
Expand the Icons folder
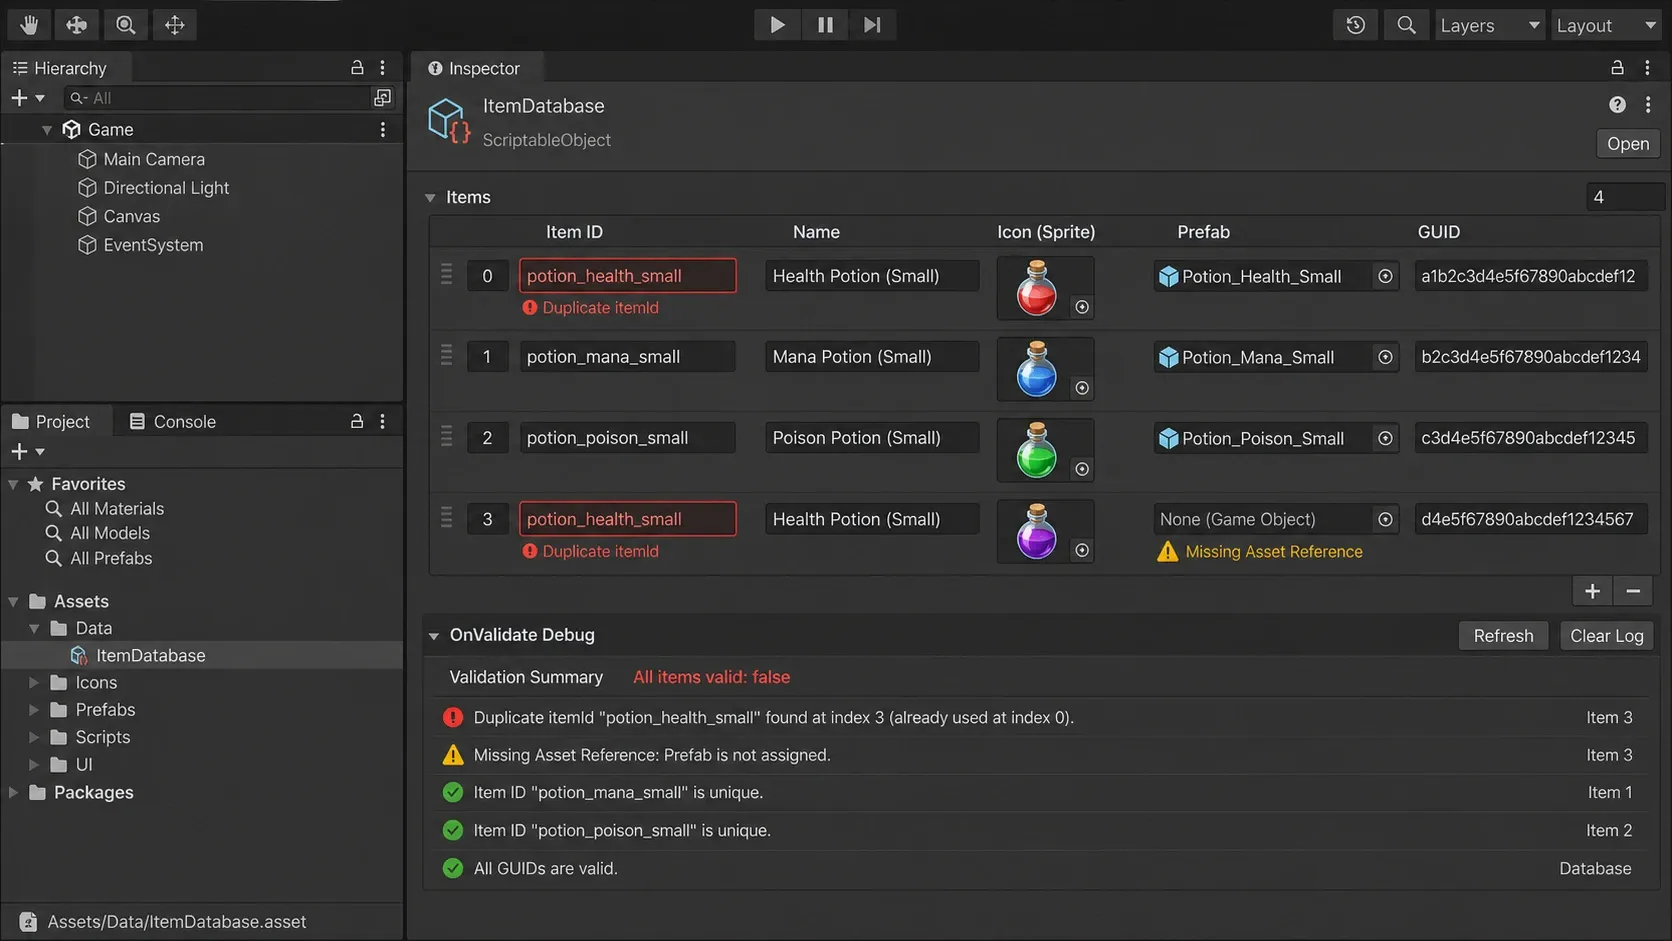34,683
